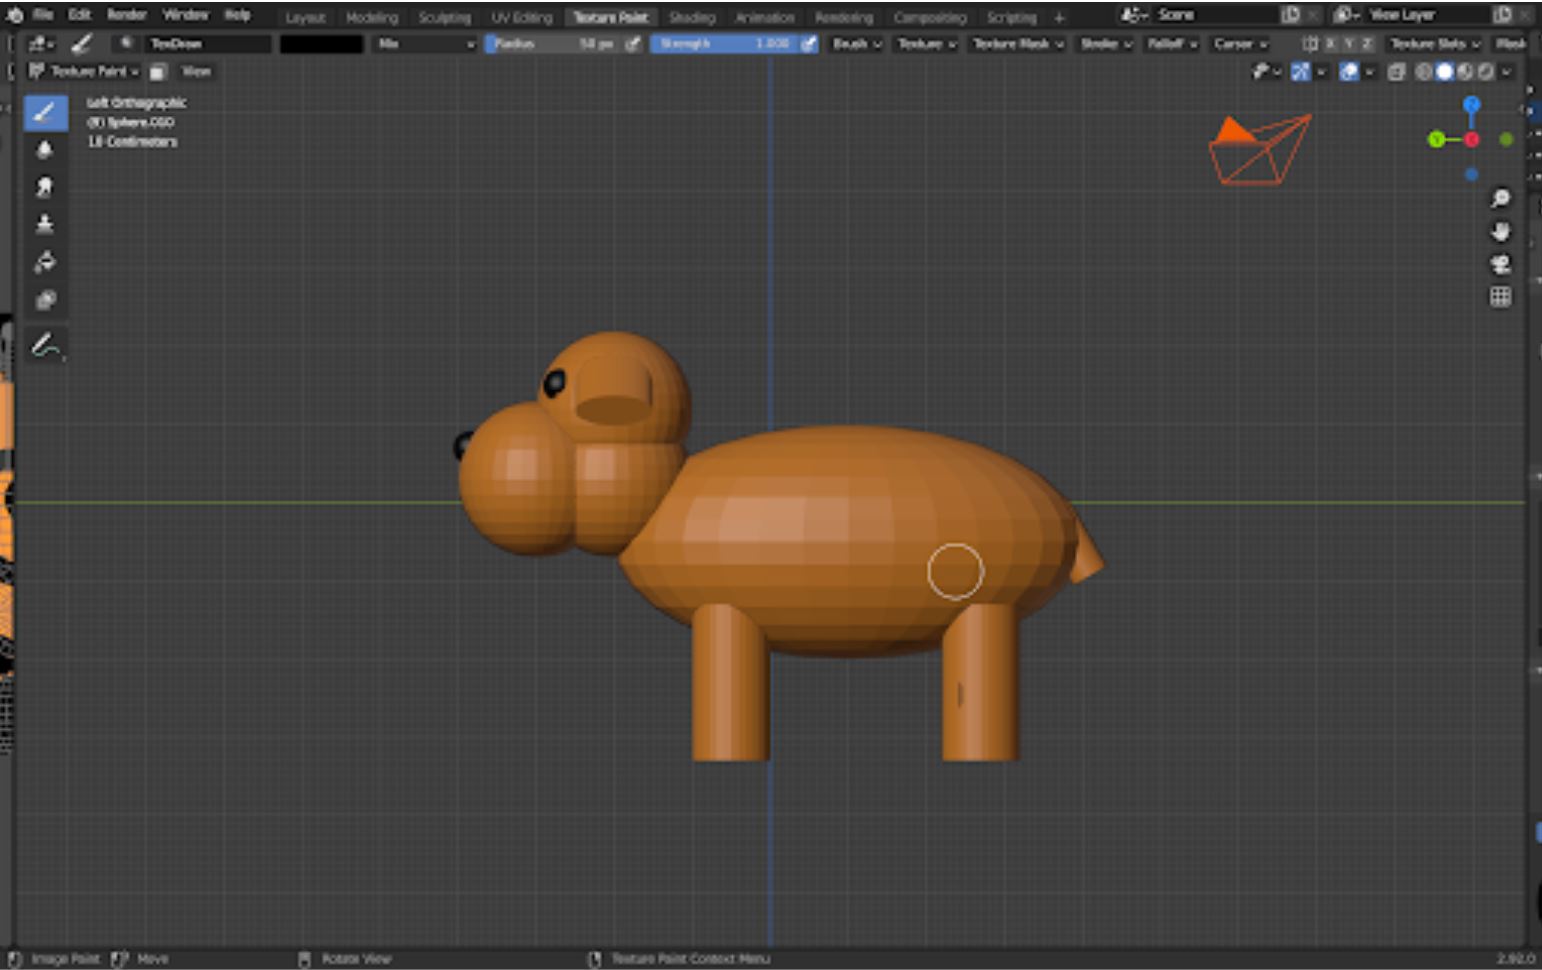Screen dimensions: 1542x970
Task: Choose the Smear tool
Action: pyautogui.click(x=45, y=187)
